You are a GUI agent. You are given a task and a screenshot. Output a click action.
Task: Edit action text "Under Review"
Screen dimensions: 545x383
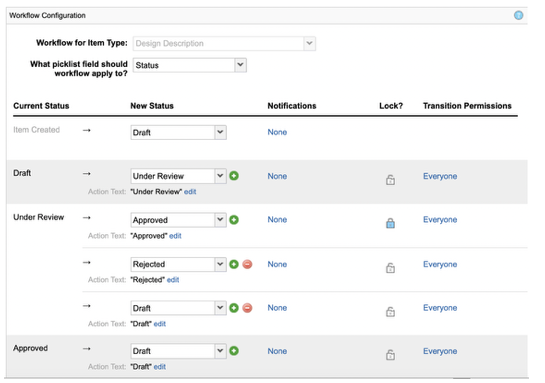click(190, 192)
